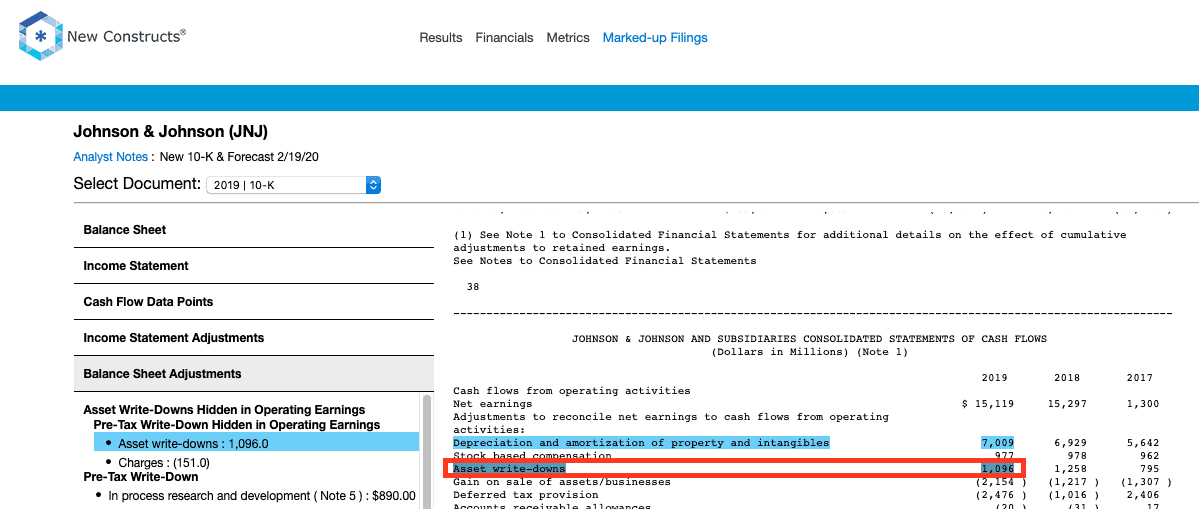Image resolution: width=1199 pixels, height=509 pixels.
Task: Click the 5,642 depreciation value
Action: point(1142,443)
